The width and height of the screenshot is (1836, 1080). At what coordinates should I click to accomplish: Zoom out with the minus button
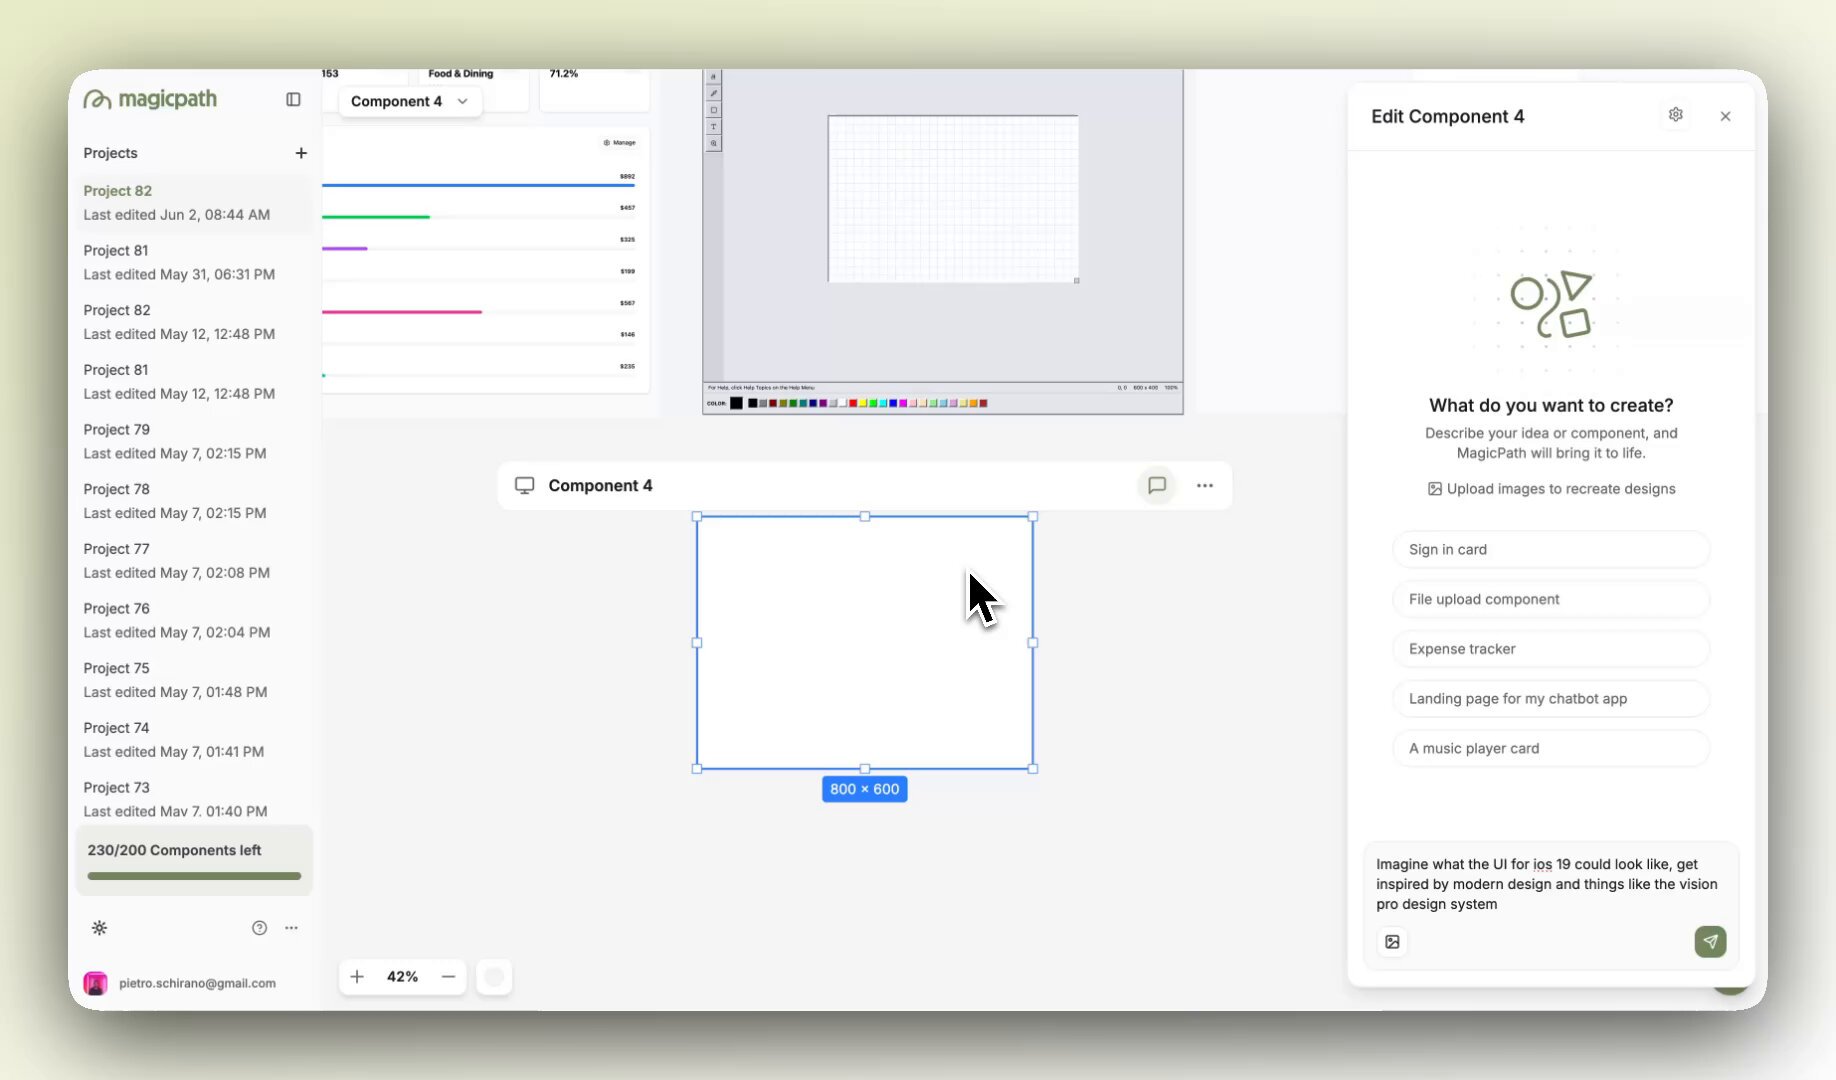click(x=448, y=977)
